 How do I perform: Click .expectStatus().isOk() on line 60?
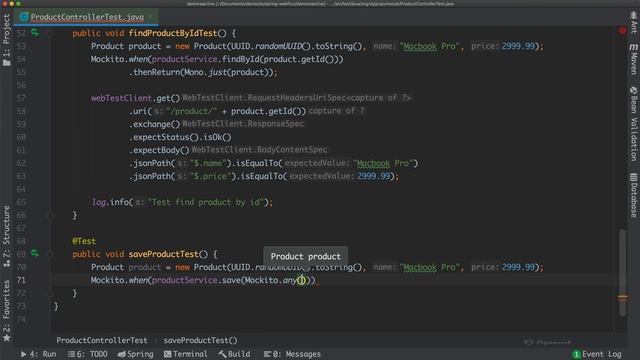[180, 137]
